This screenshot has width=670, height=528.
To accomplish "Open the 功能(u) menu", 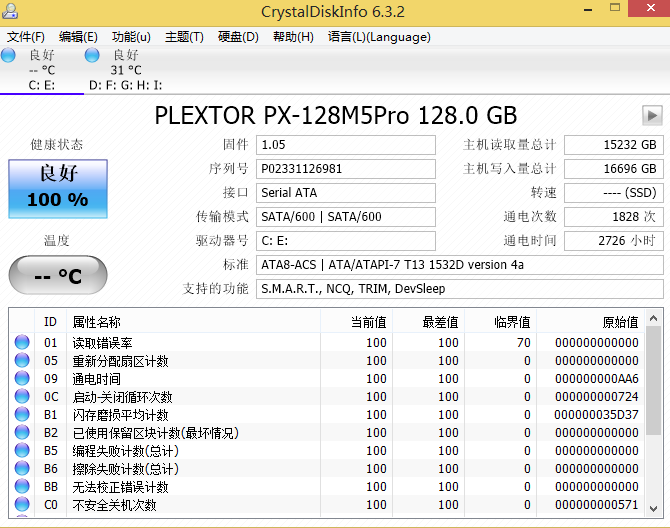I will pos(131,37).
